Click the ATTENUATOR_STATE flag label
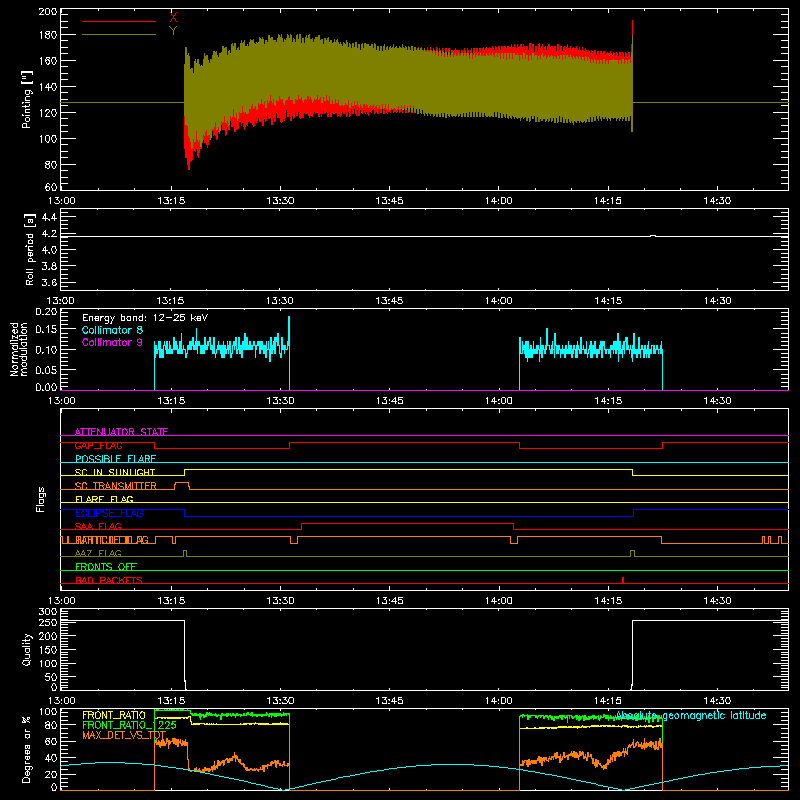800x800 pixels. 121,432
